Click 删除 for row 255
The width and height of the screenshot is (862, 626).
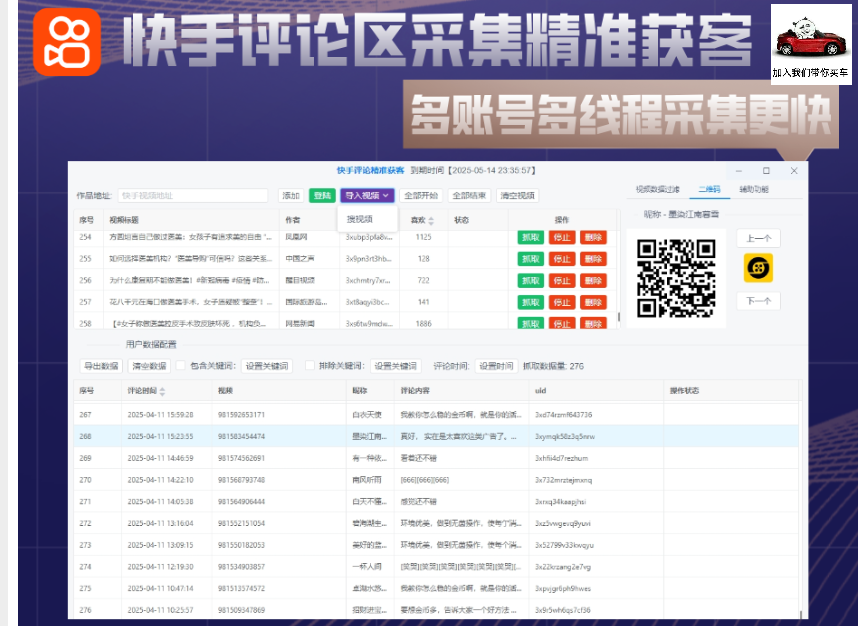(593, 259)
